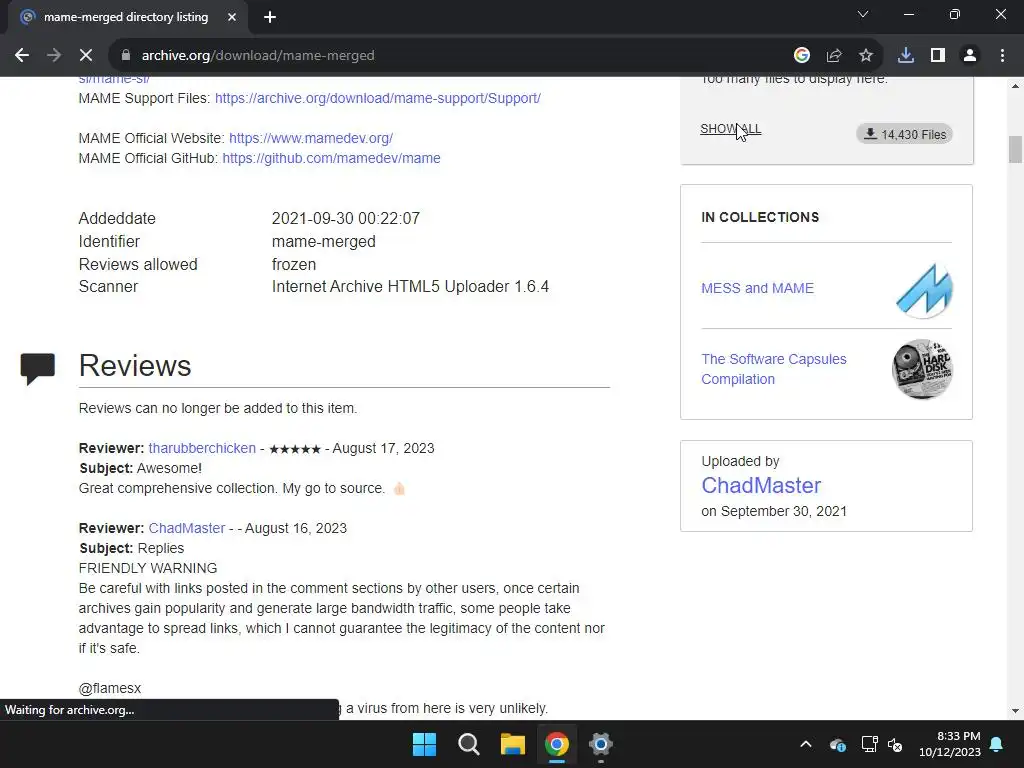Viewport: 1024px width, 768px height.
Task: Close the mame-merged directory listing tab
Action: click(232, 17)
